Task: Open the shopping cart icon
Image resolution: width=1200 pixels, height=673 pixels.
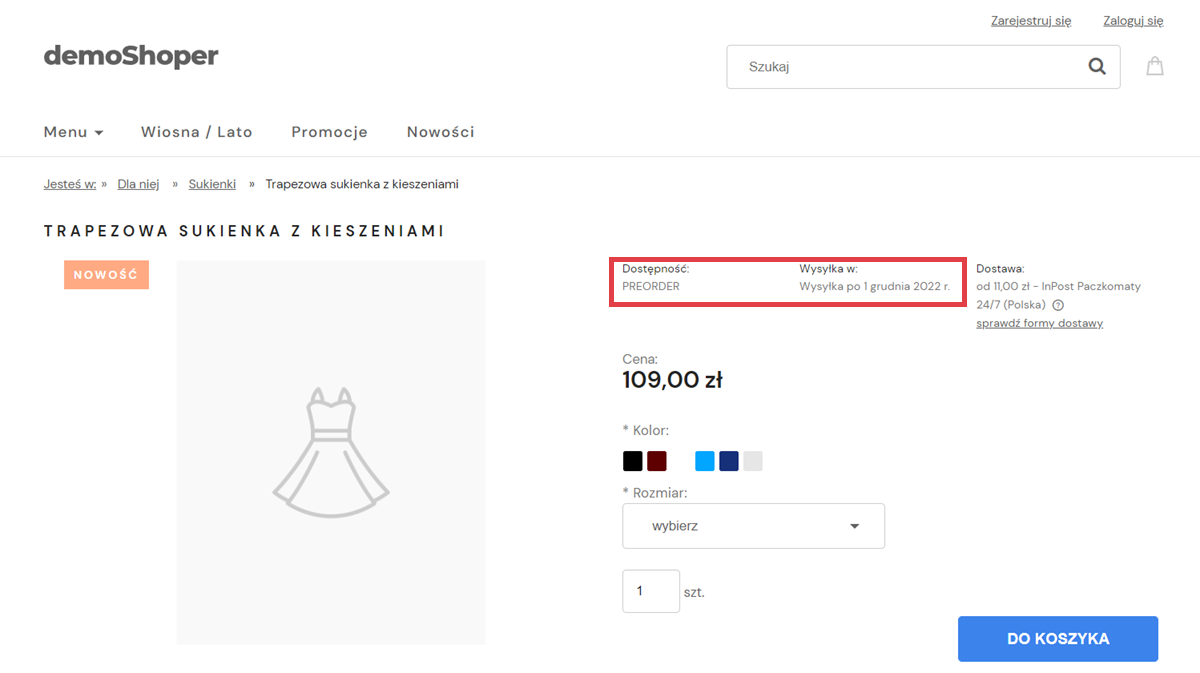Action: 1155,67
